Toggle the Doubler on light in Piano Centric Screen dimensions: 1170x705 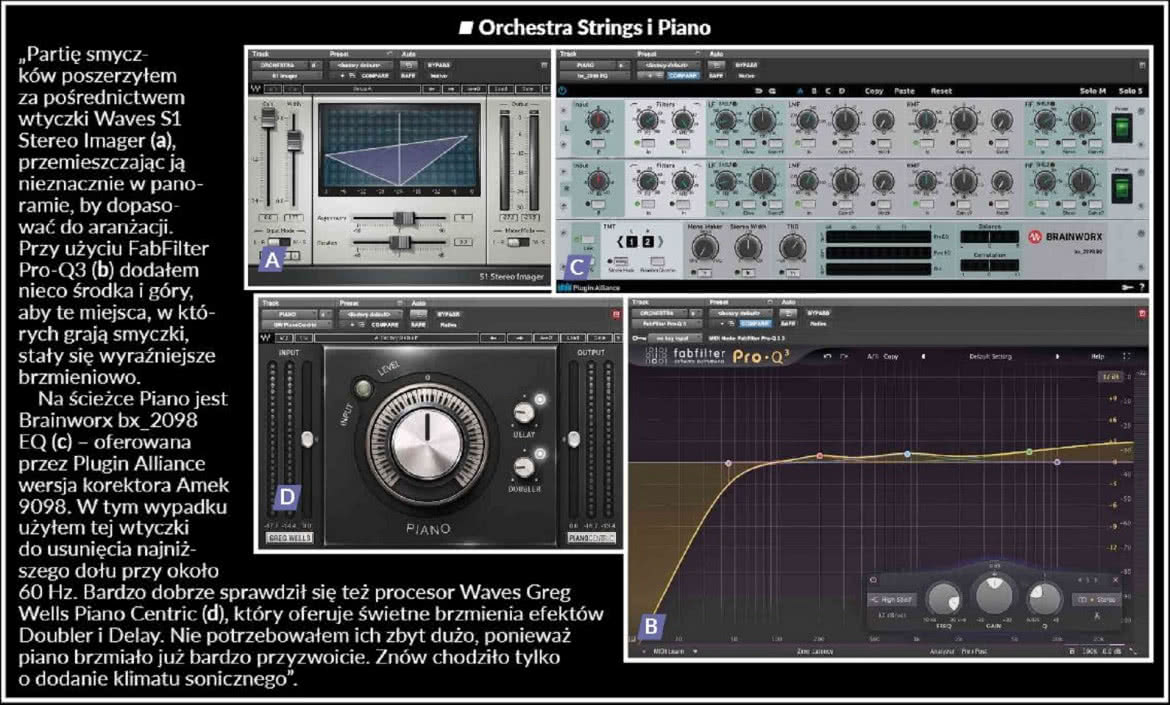(539, 454)
